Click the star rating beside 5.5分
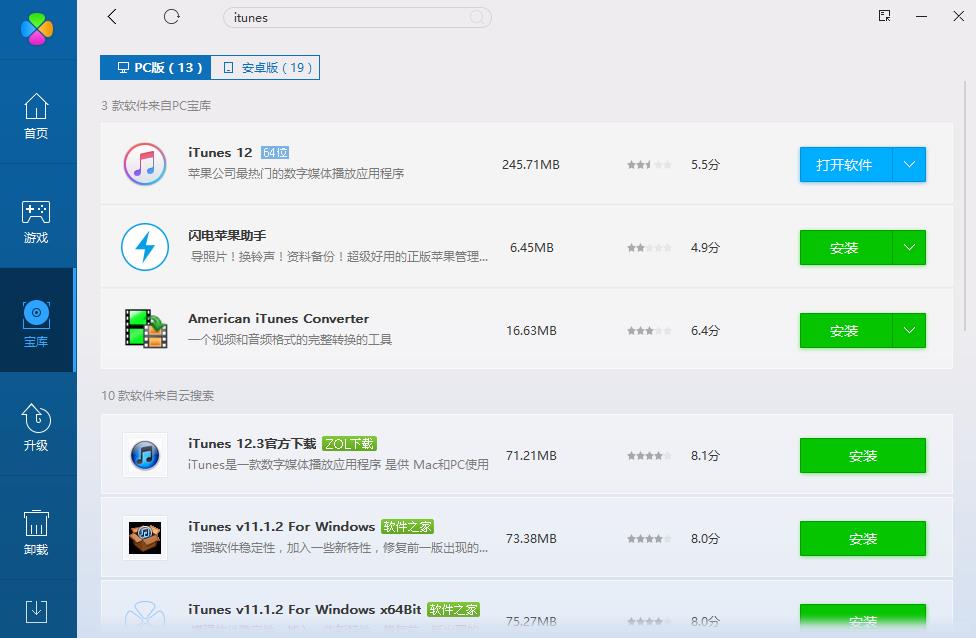Screen dimensions: 976x638 (x=649, y=164)
